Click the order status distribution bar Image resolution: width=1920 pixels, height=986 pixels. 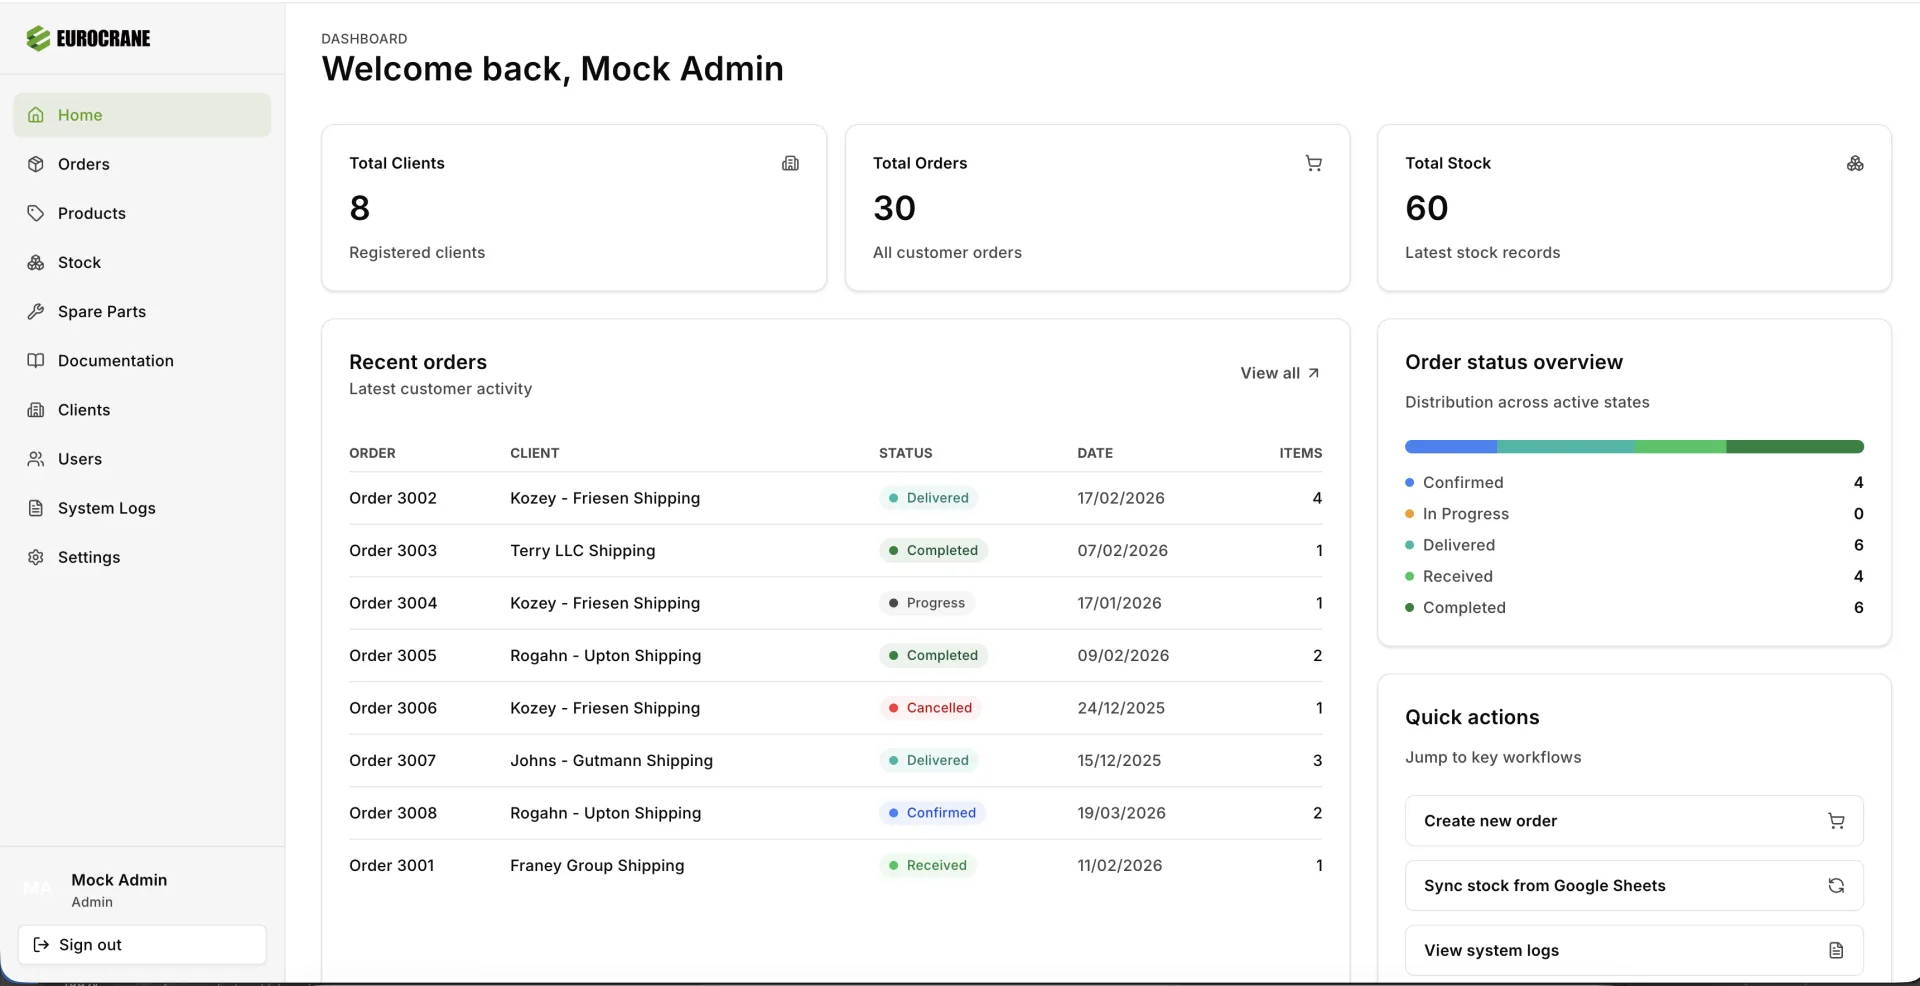point(1633,447)
